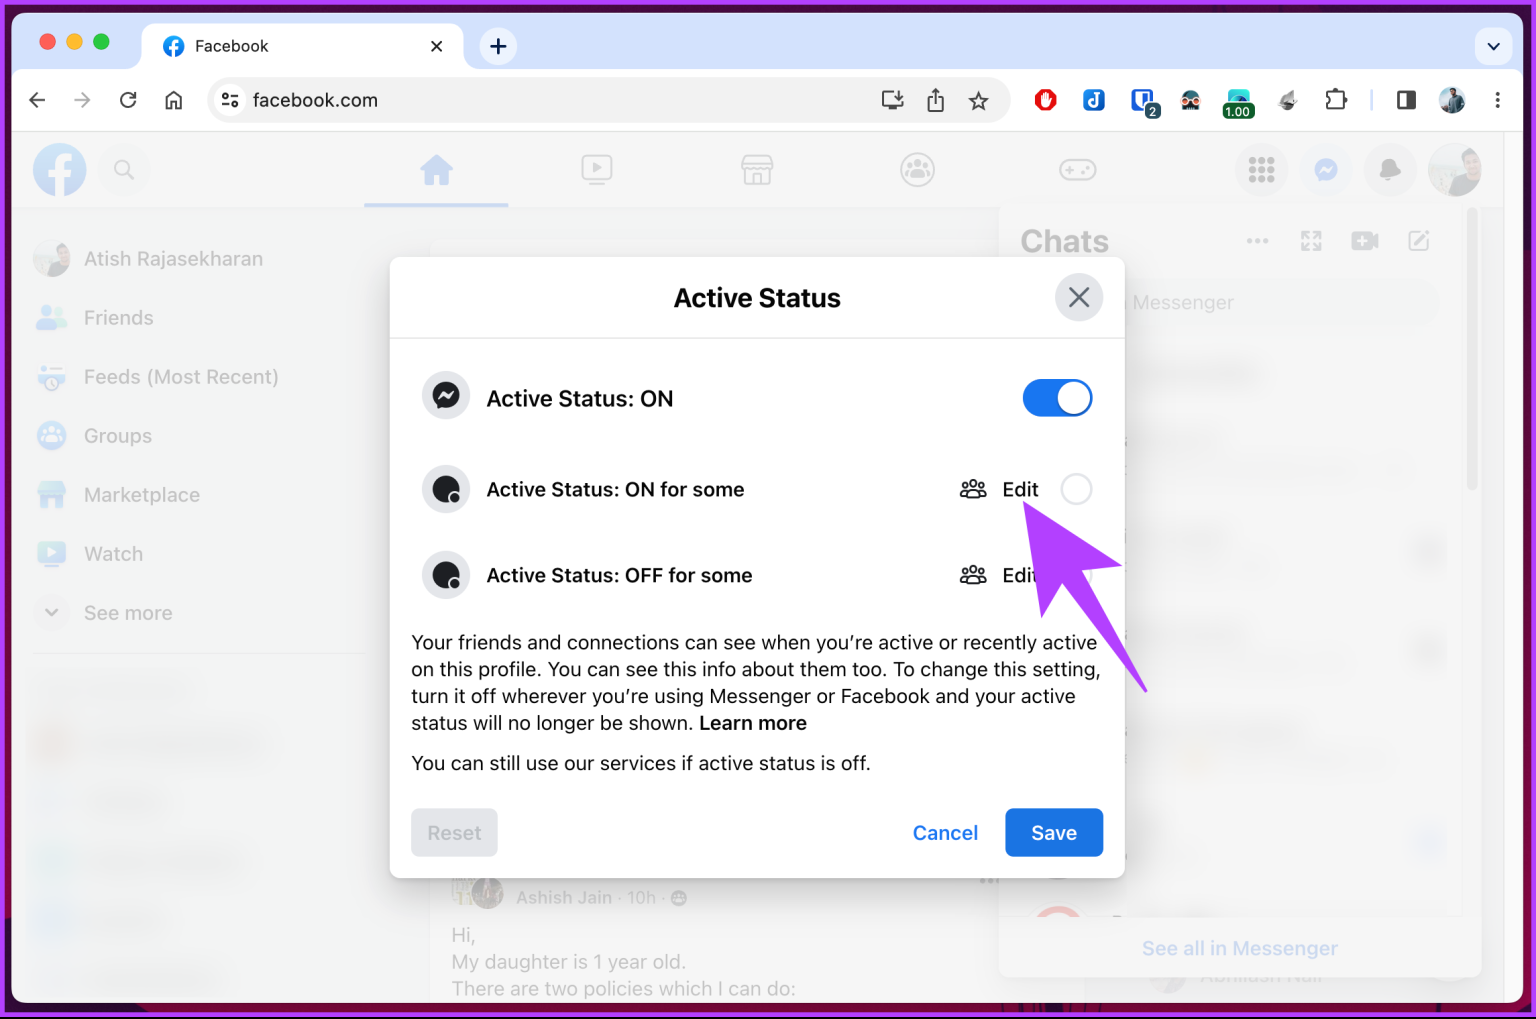Start a new video call from Chats panel
The image size is (1536, 1019).
pos(1364,241)
